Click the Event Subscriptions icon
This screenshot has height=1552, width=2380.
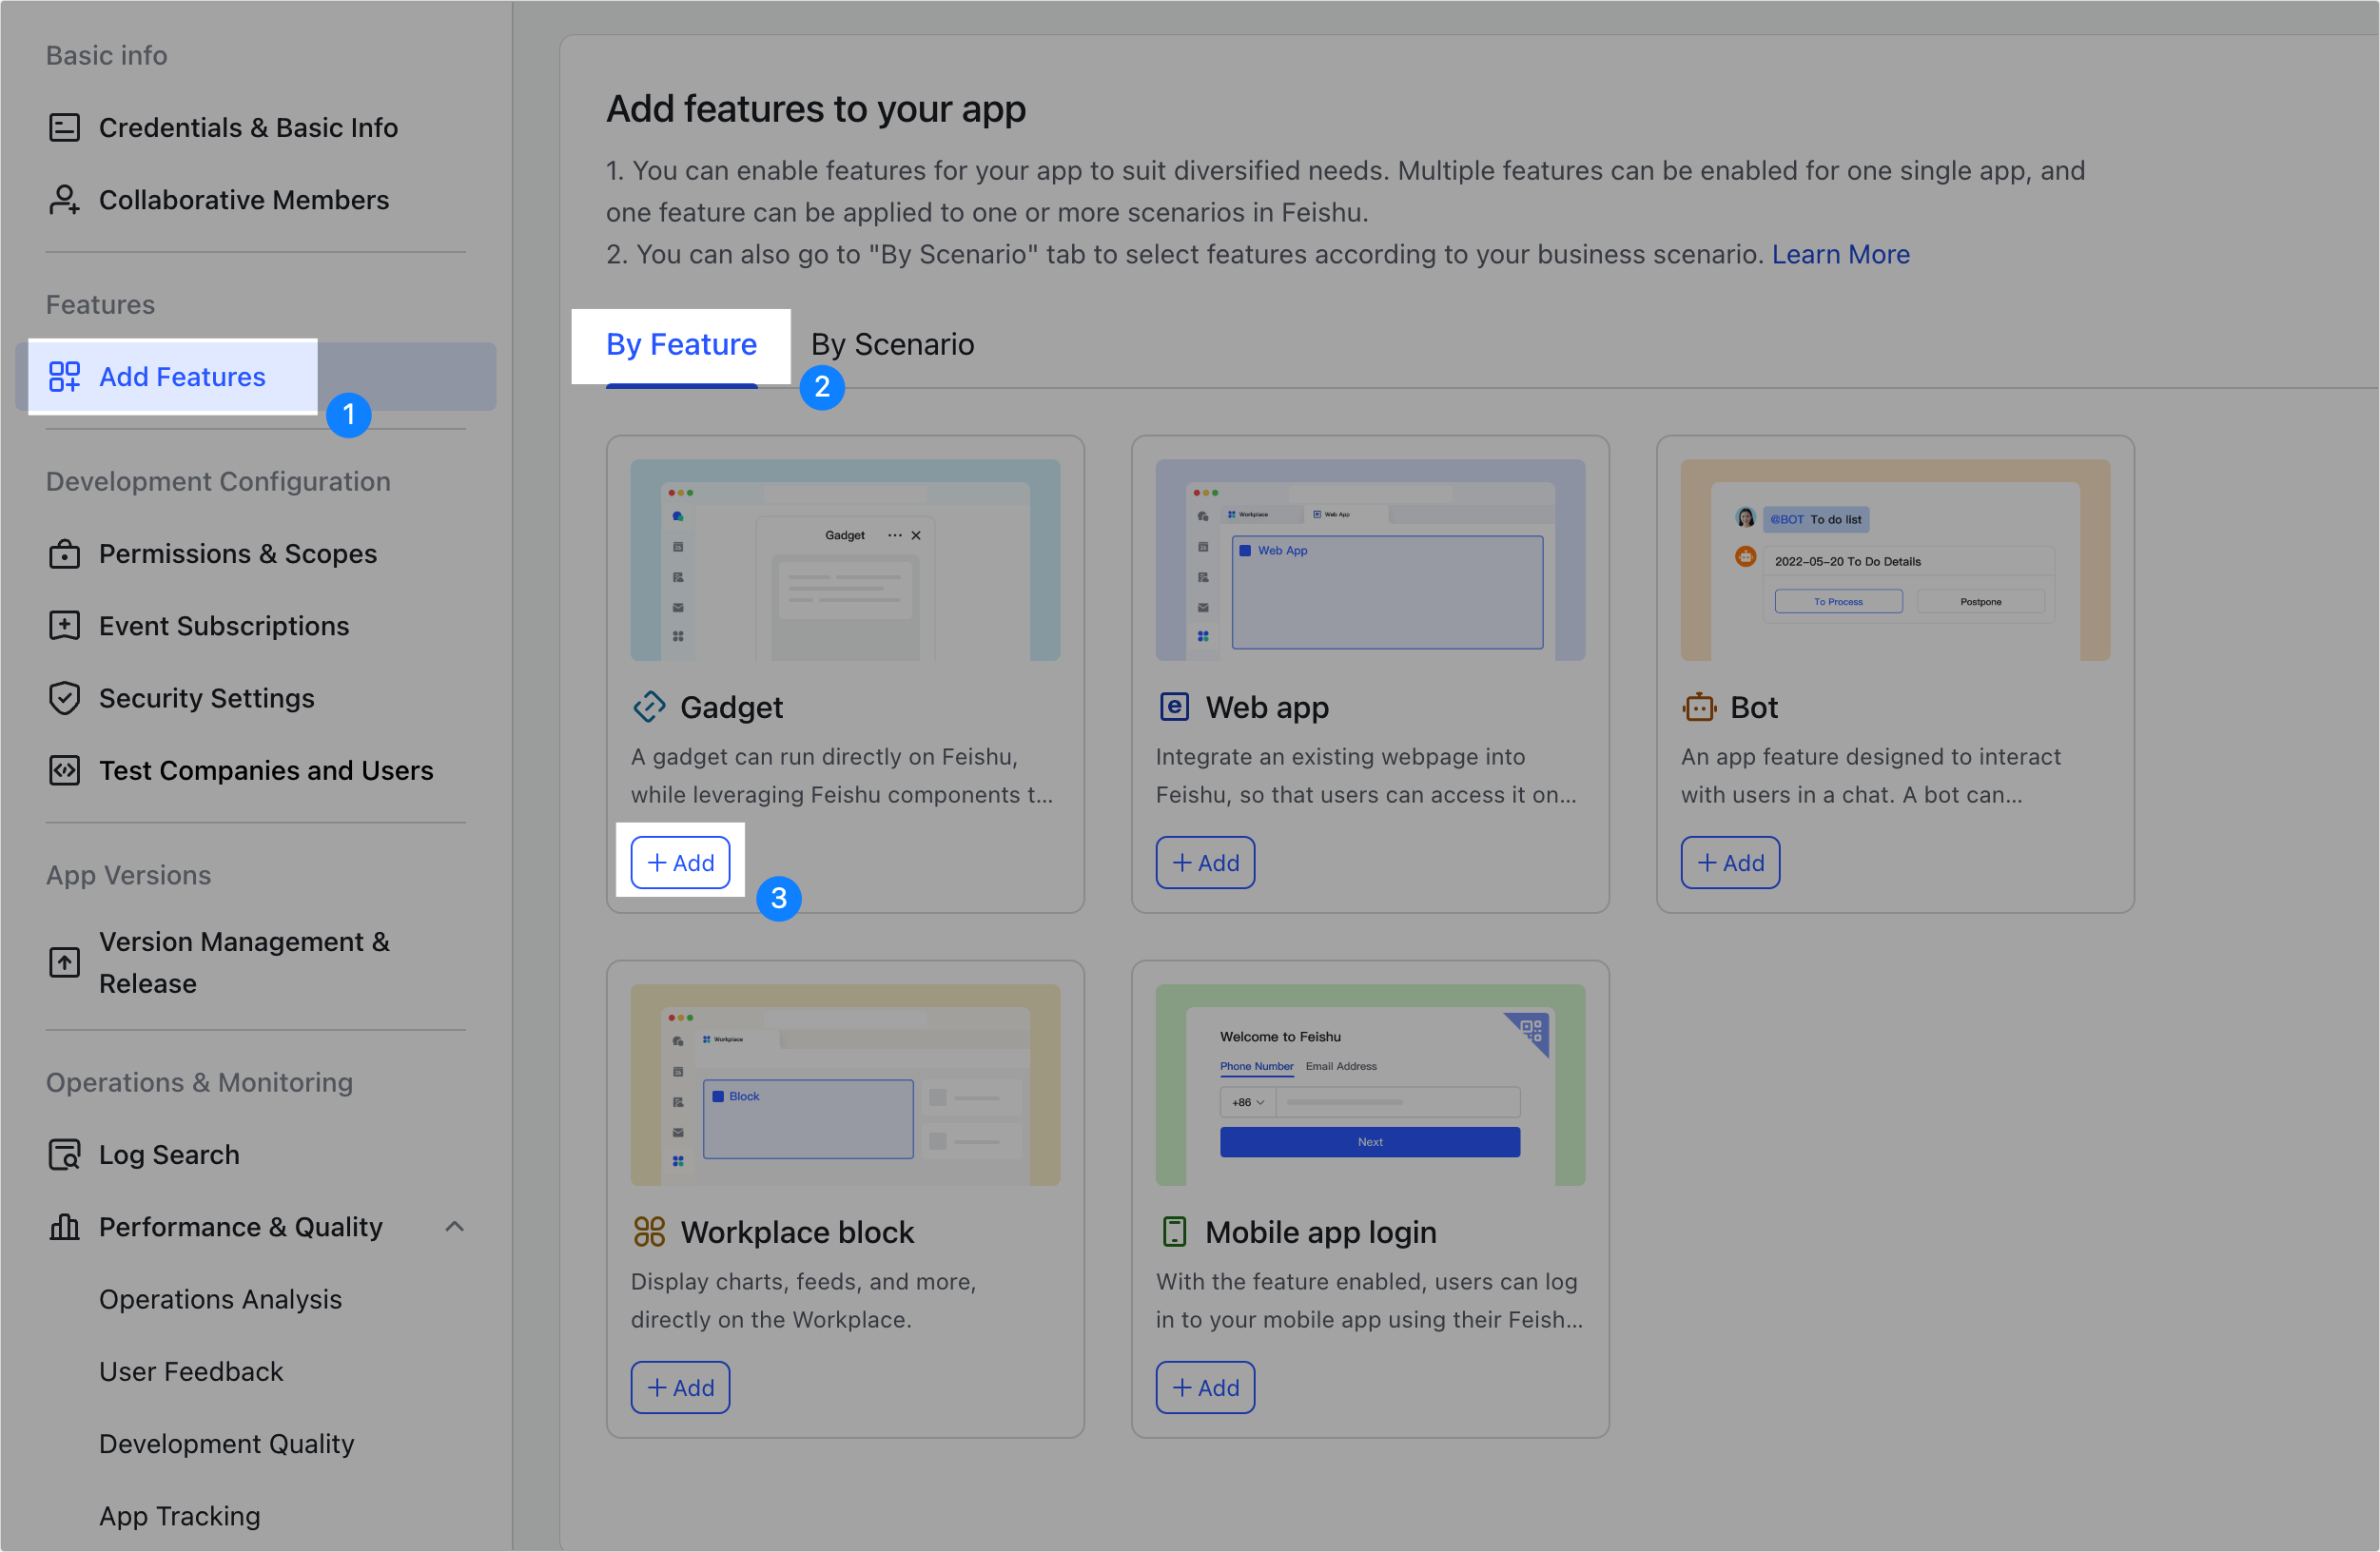point(64,626)
